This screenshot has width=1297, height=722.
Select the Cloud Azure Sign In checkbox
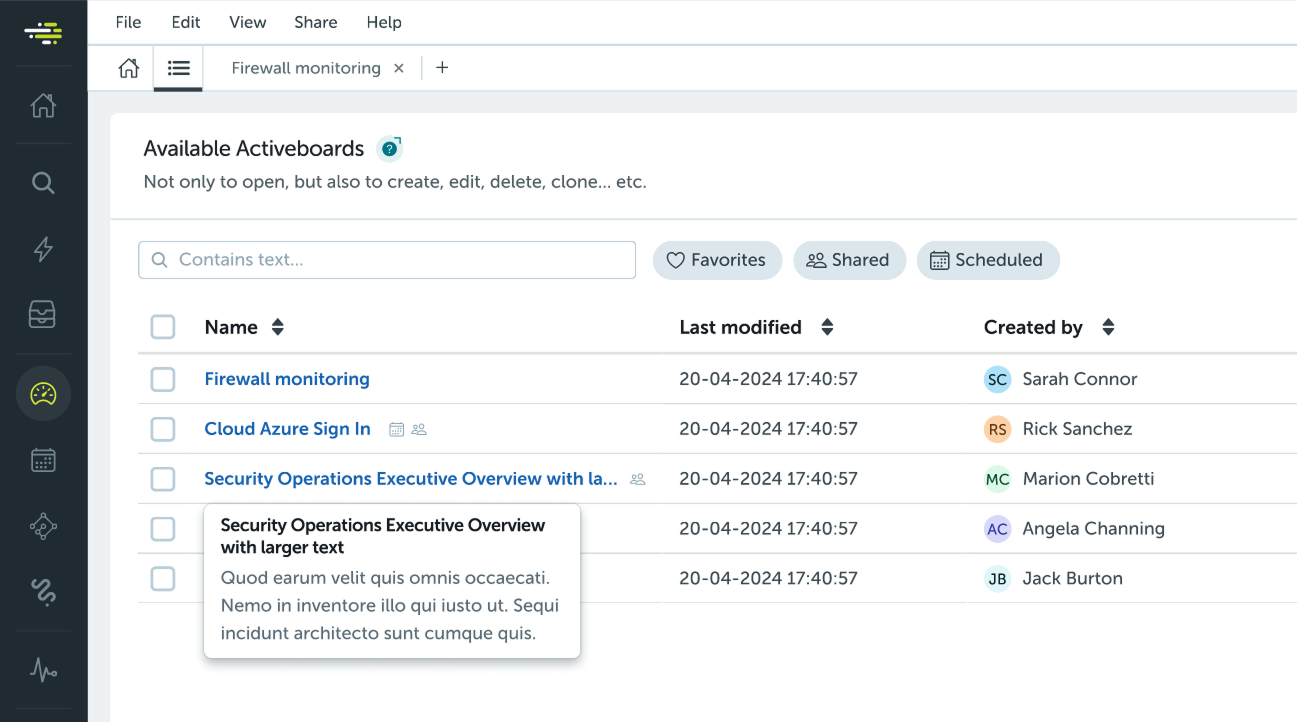pos(163,429)
